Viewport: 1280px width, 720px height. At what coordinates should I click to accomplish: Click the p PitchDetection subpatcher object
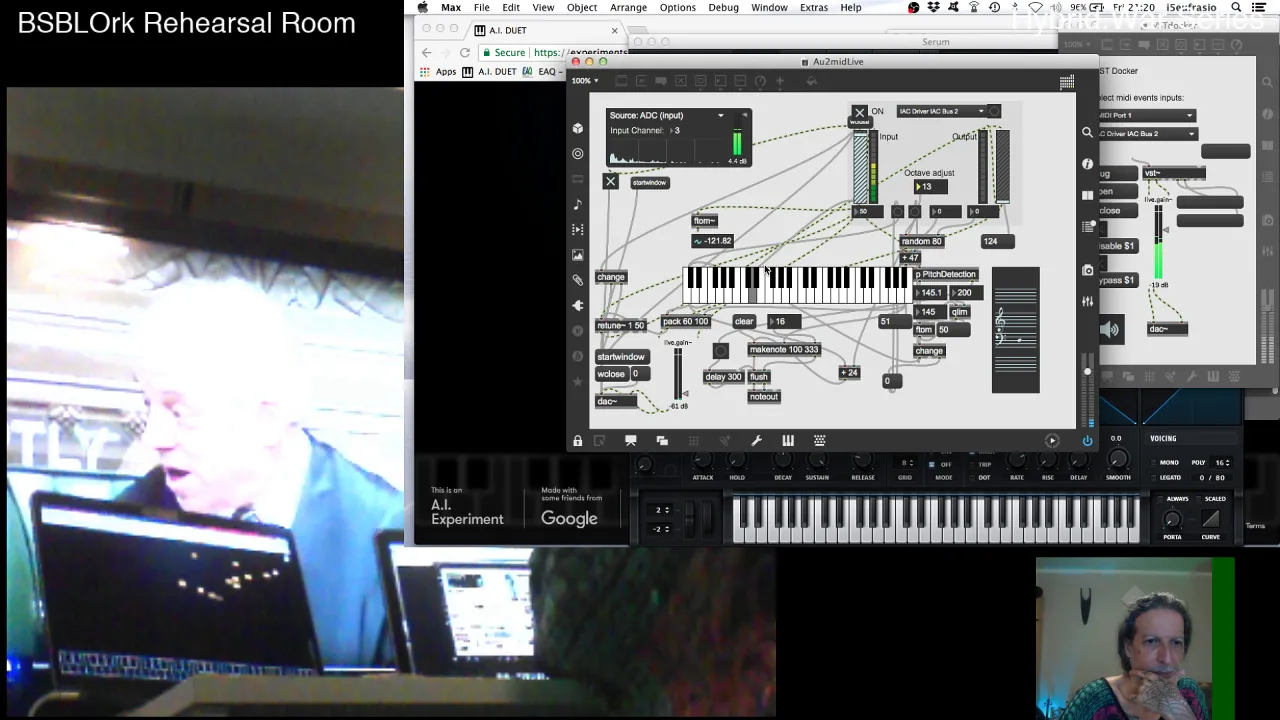point(945,274)
